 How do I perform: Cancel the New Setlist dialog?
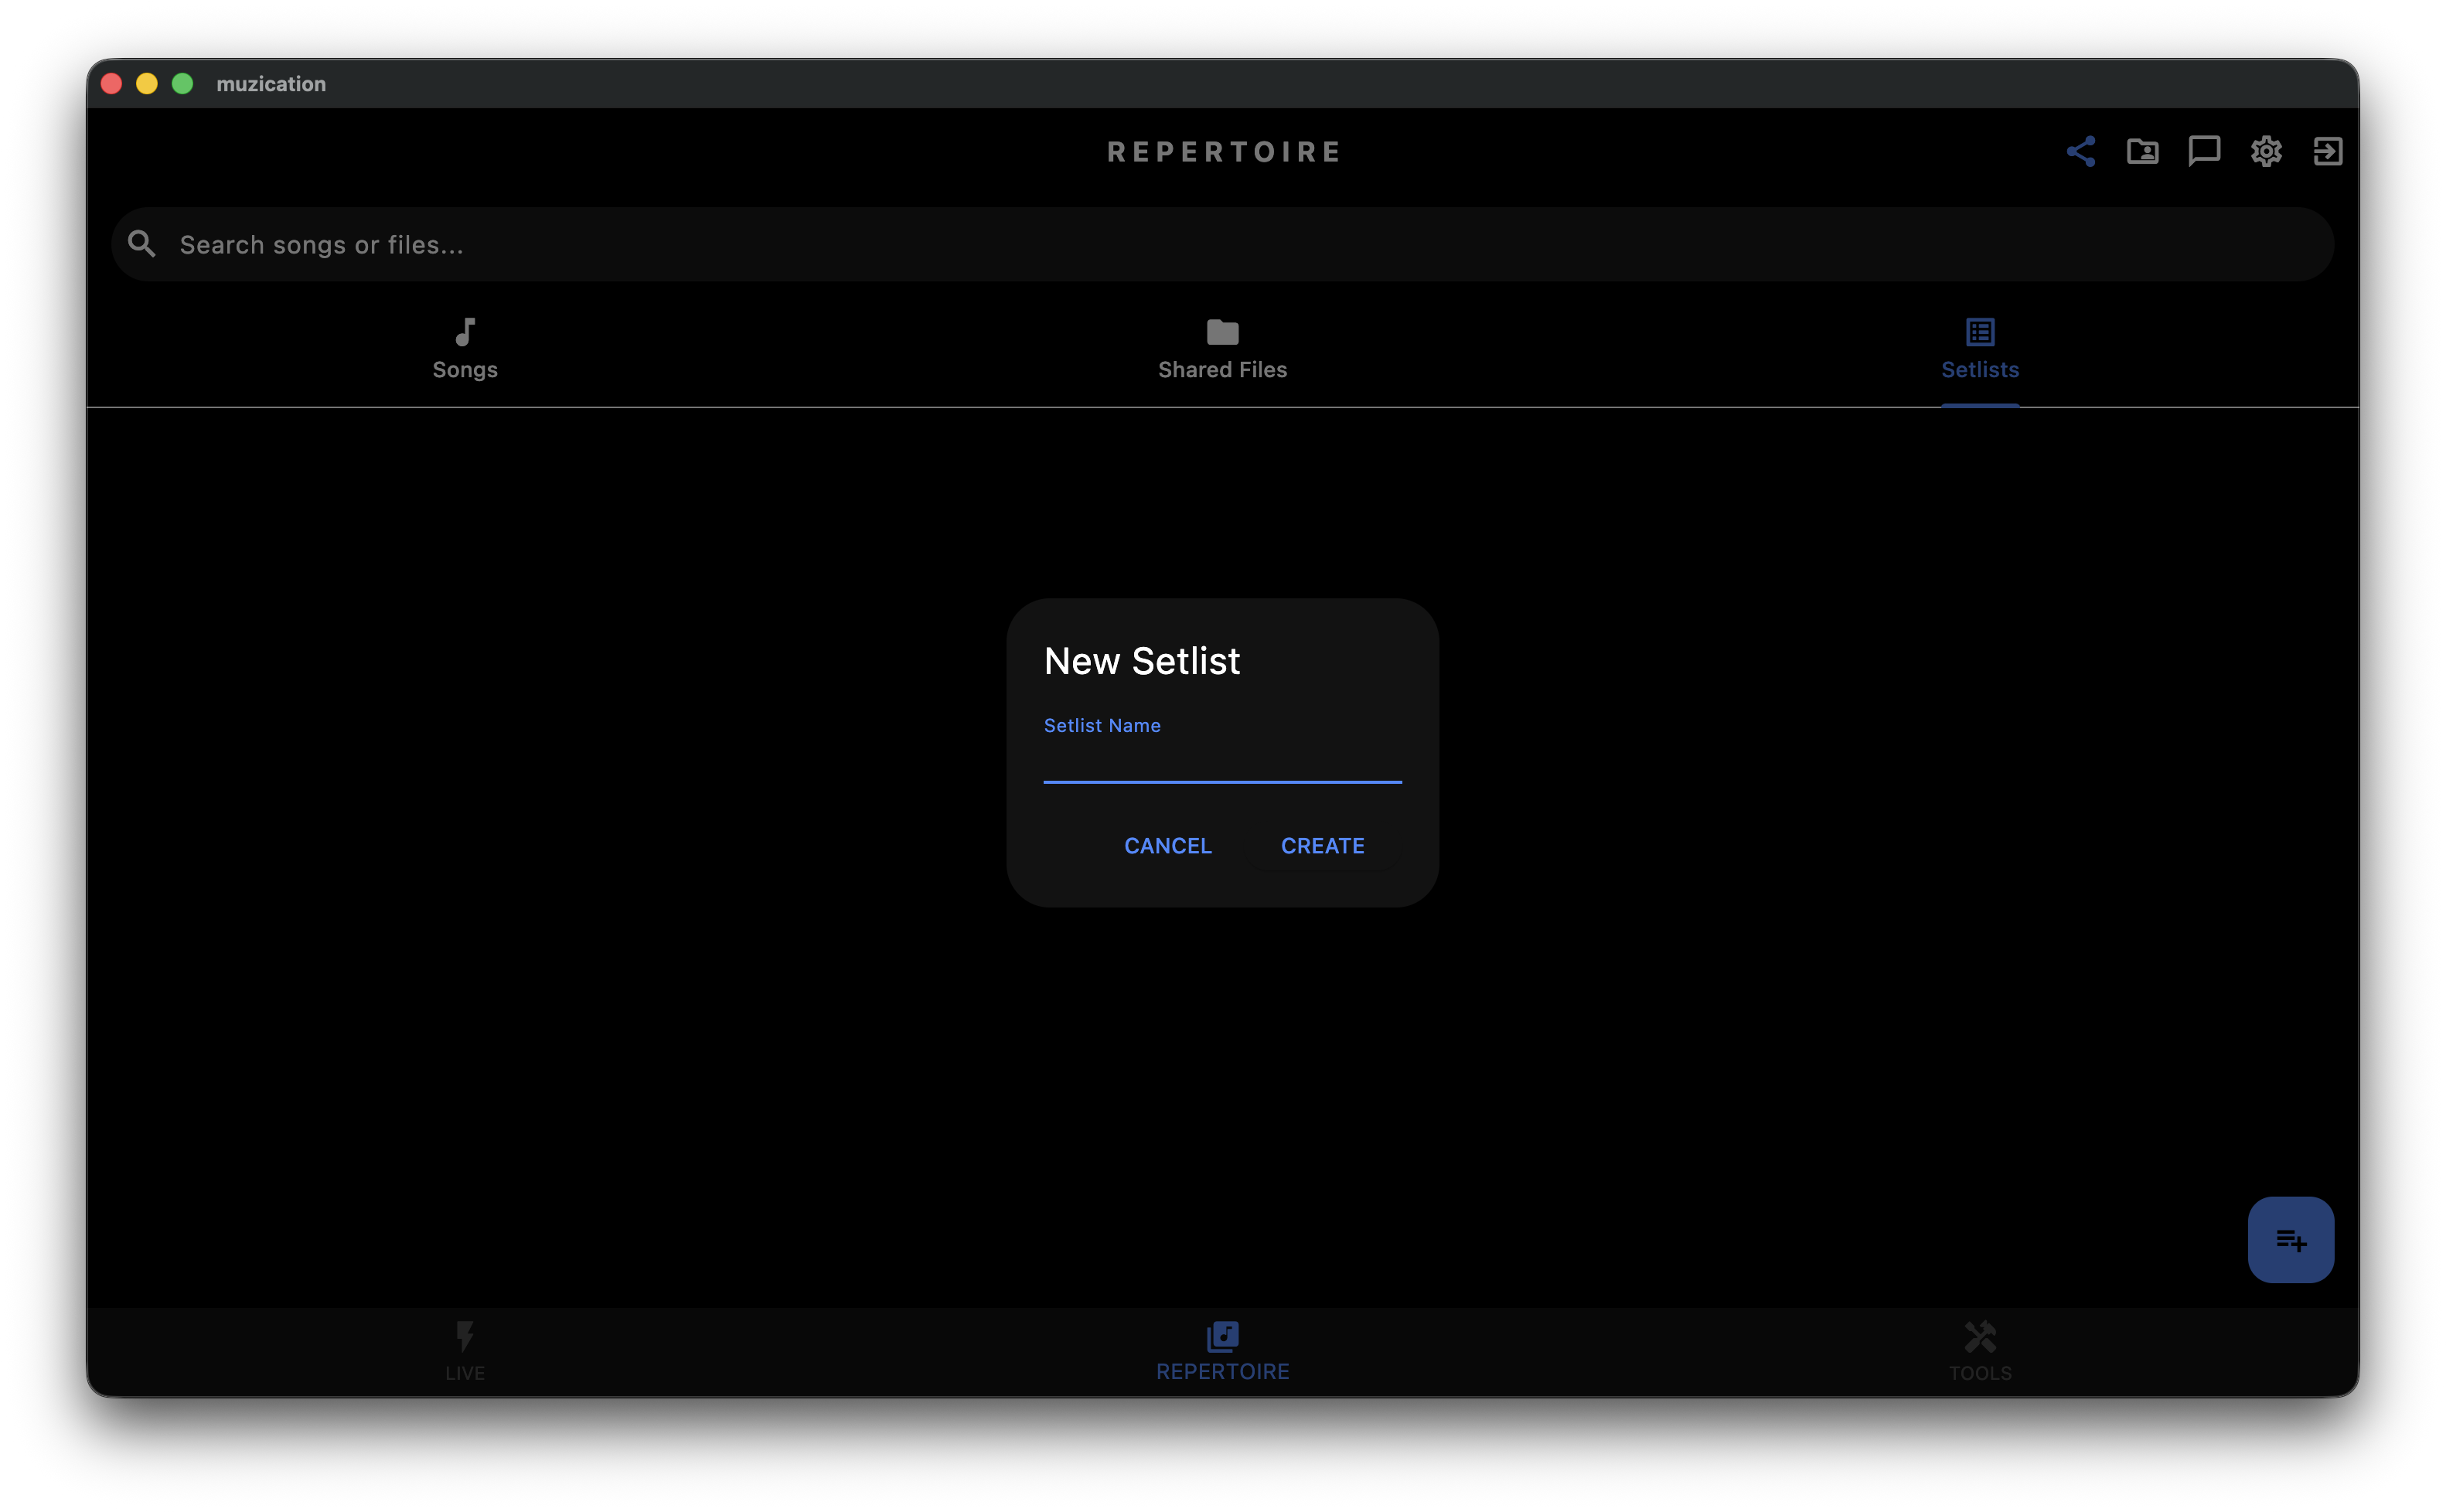[1168, 846]
